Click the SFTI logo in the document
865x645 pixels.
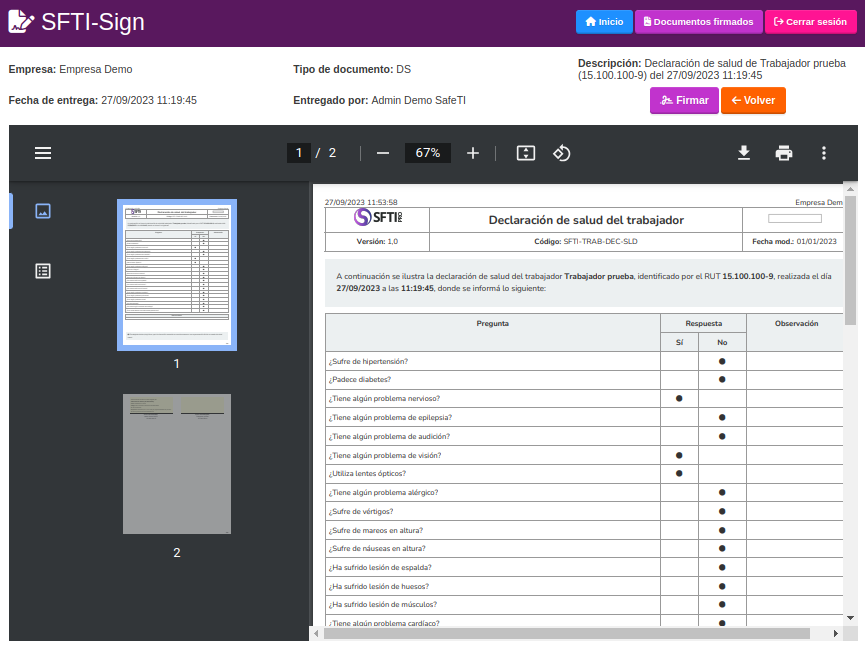pos(378,217)
